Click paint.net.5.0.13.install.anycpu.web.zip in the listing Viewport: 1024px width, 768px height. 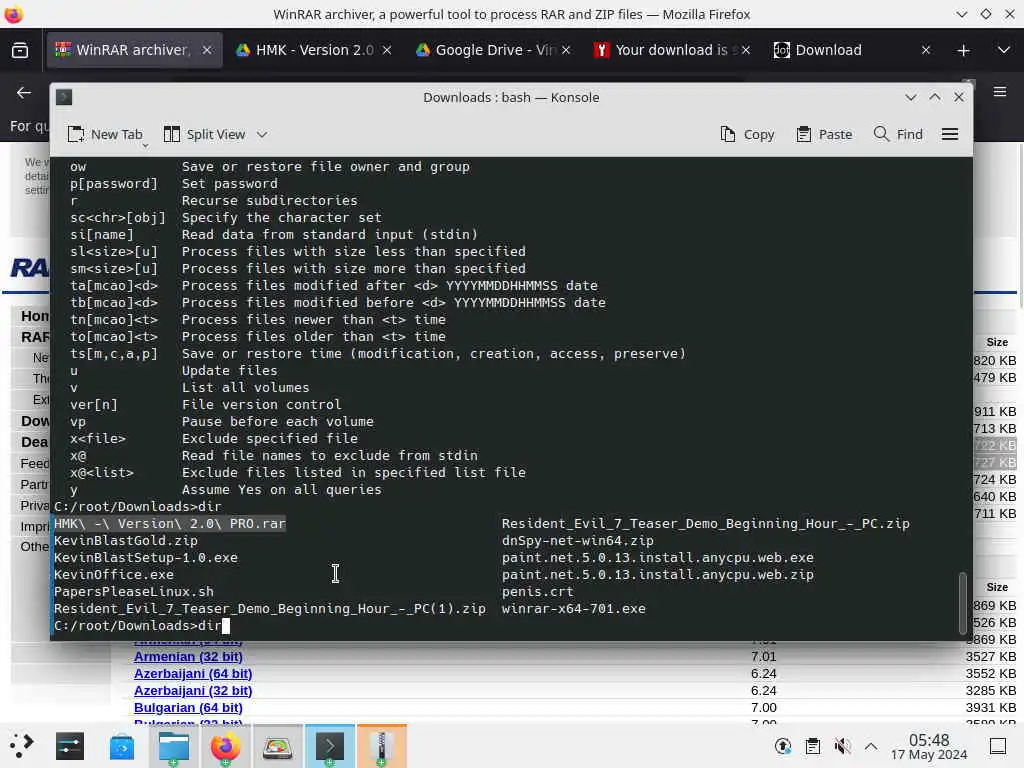(658, 575)
